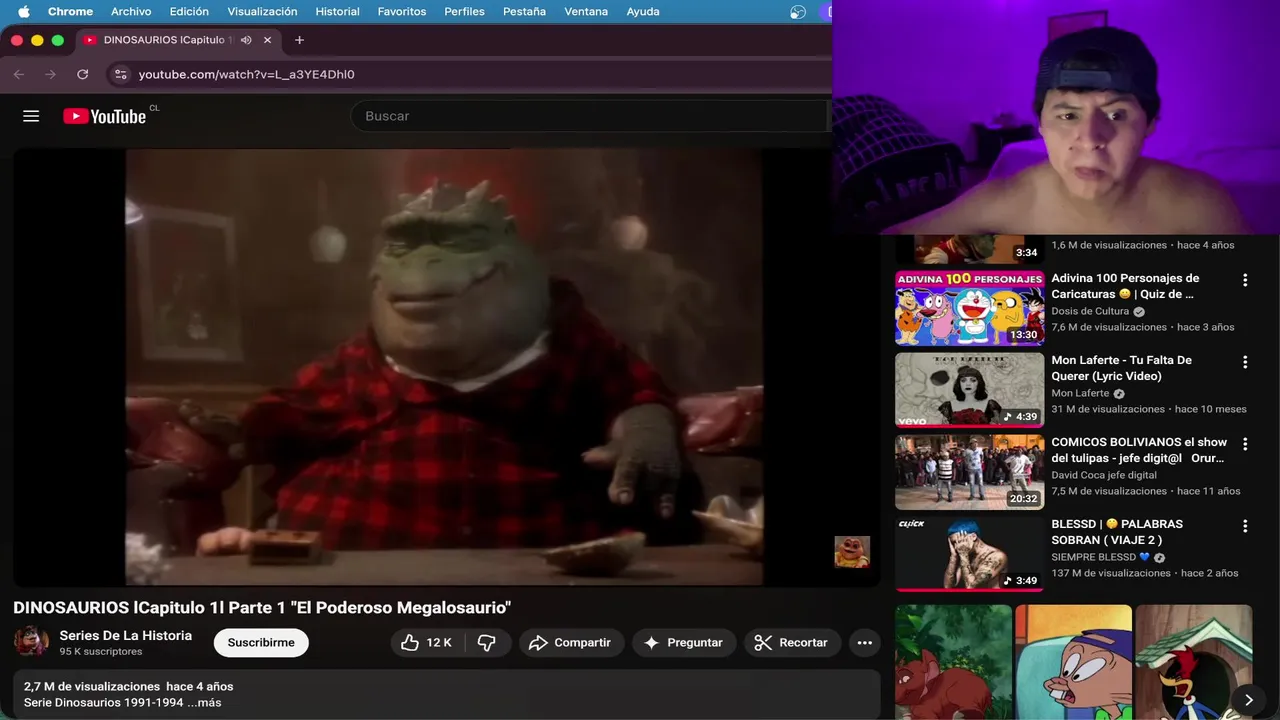Click the Chrome forward arrow
The image size is (1280, 720).
(50, 74)
